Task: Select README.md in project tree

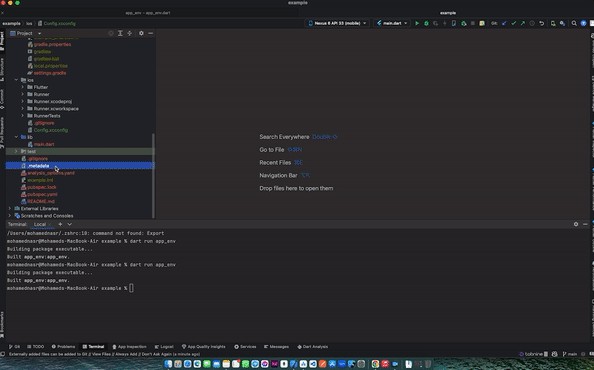Action: pyautogui.click(x=41, y=201)
